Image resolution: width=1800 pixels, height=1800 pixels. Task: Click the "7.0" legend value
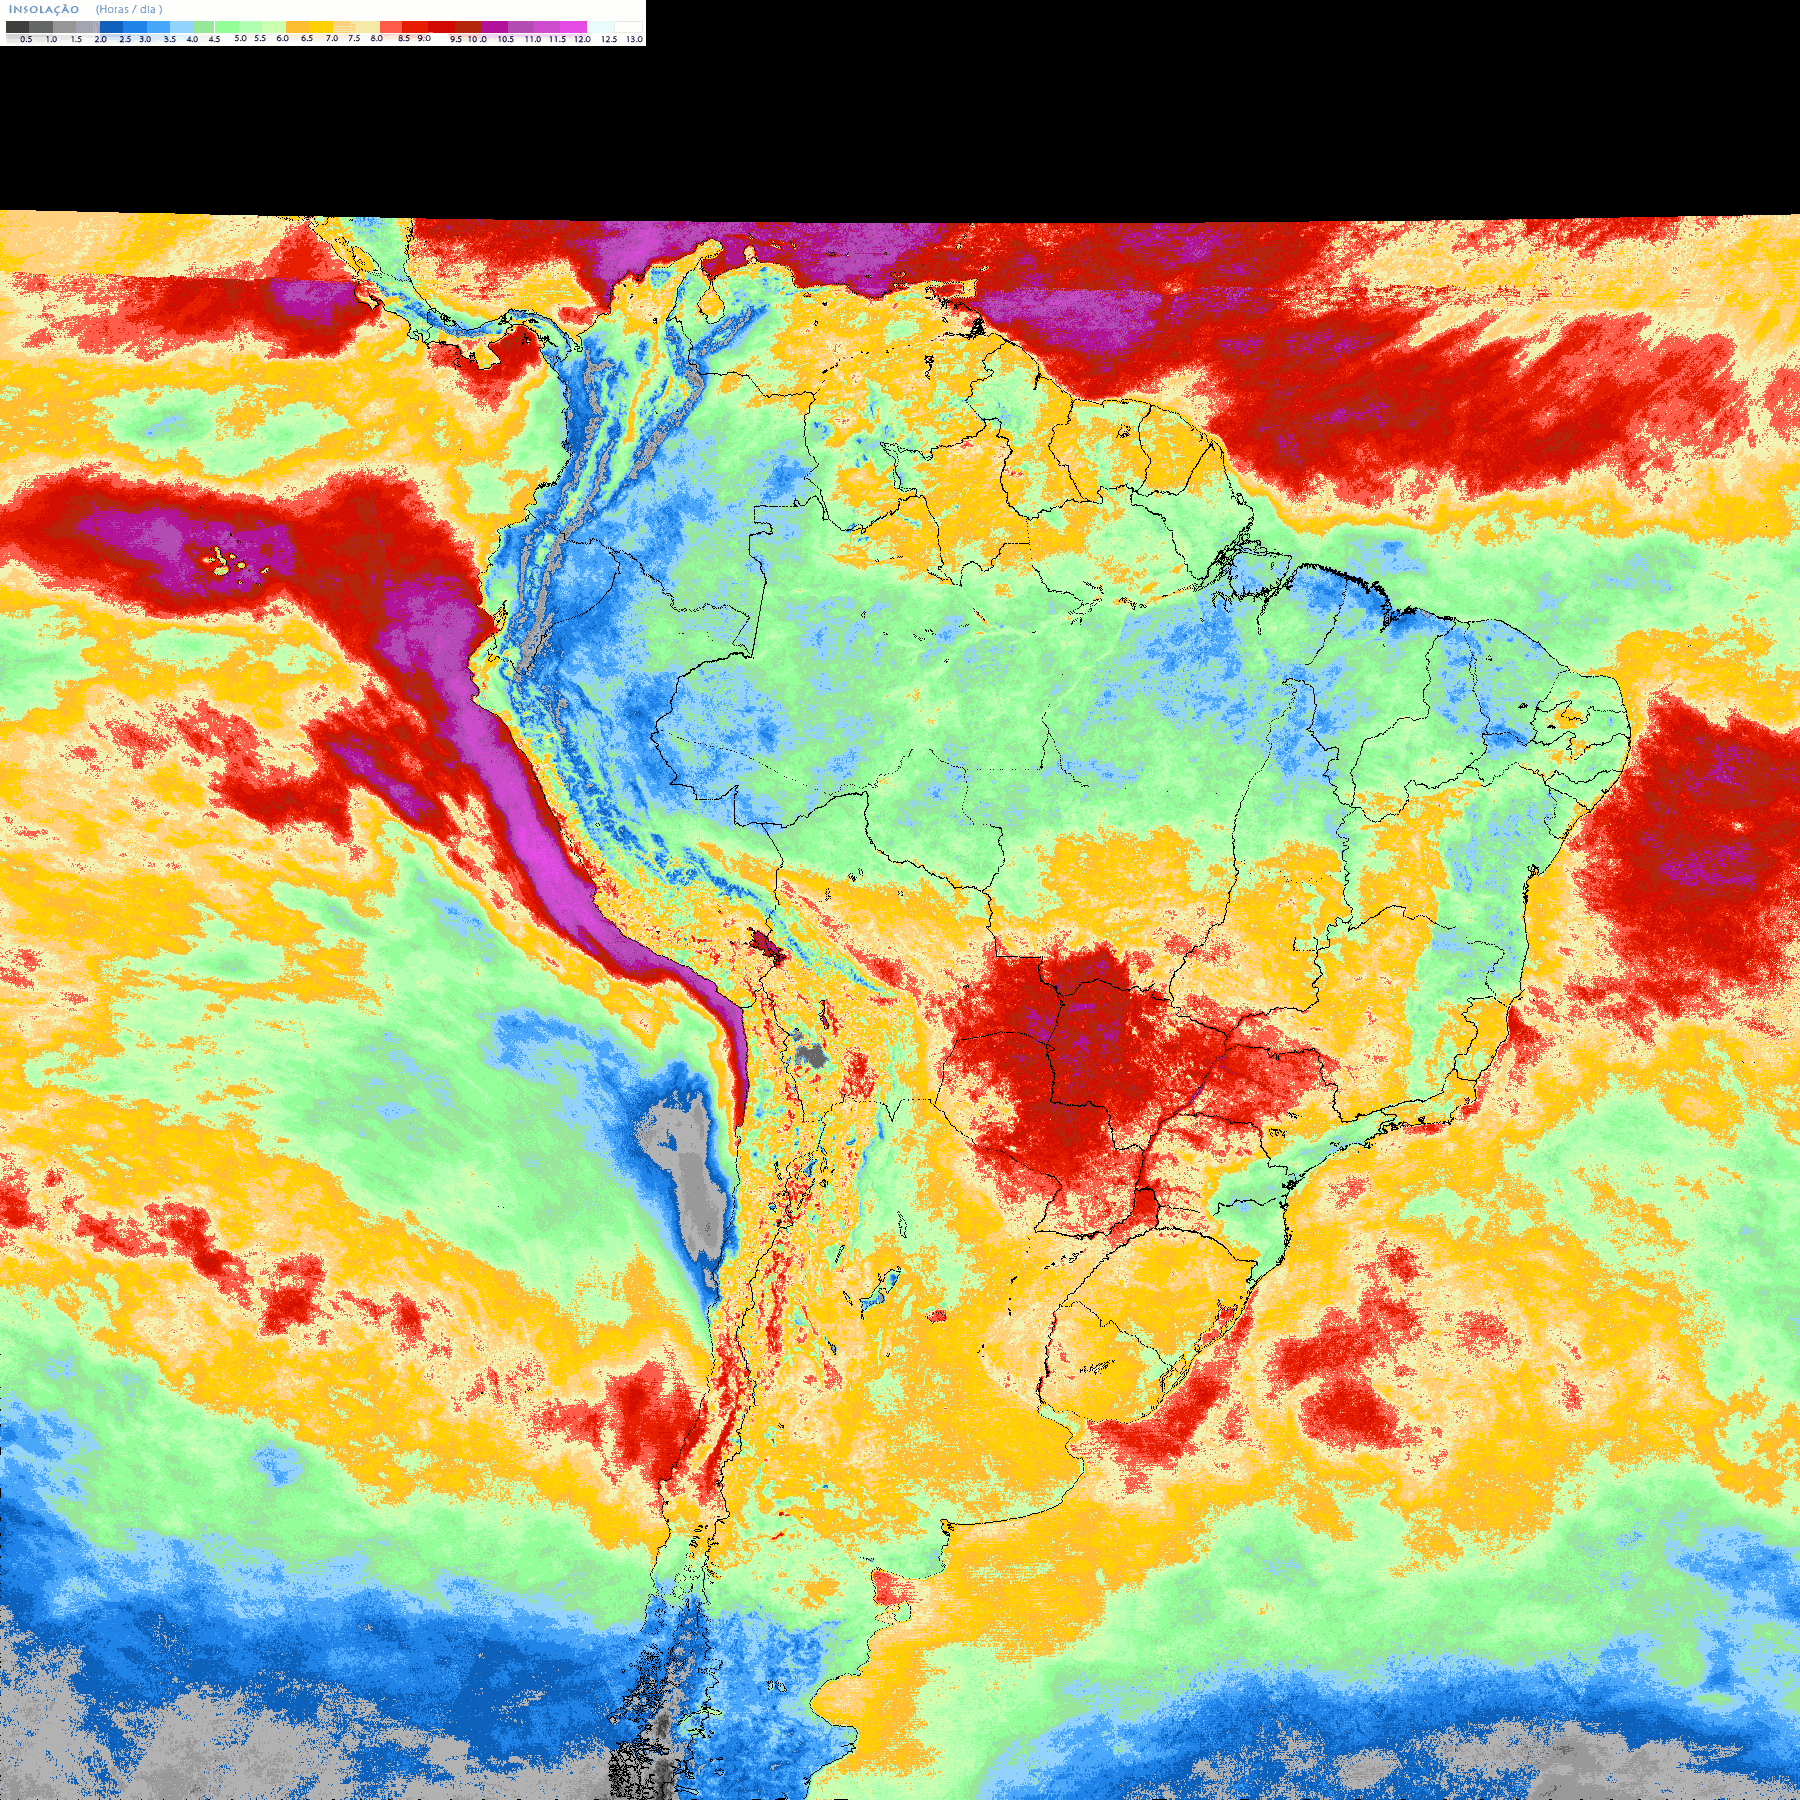332,38
